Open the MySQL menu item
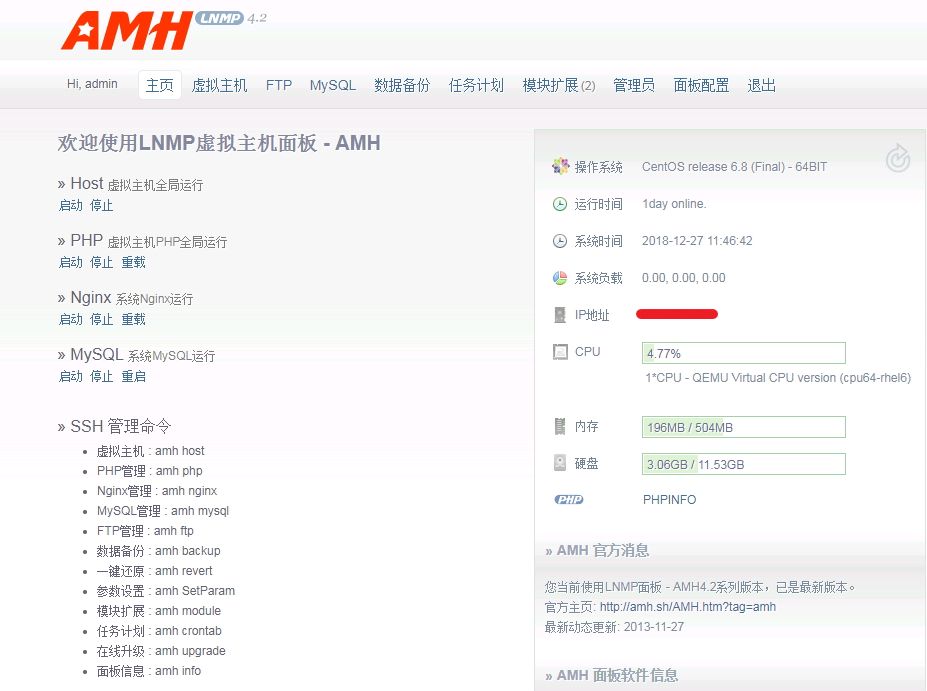This screenshot has width=927, height=691. pyautogui.click(x=333, y=85)
